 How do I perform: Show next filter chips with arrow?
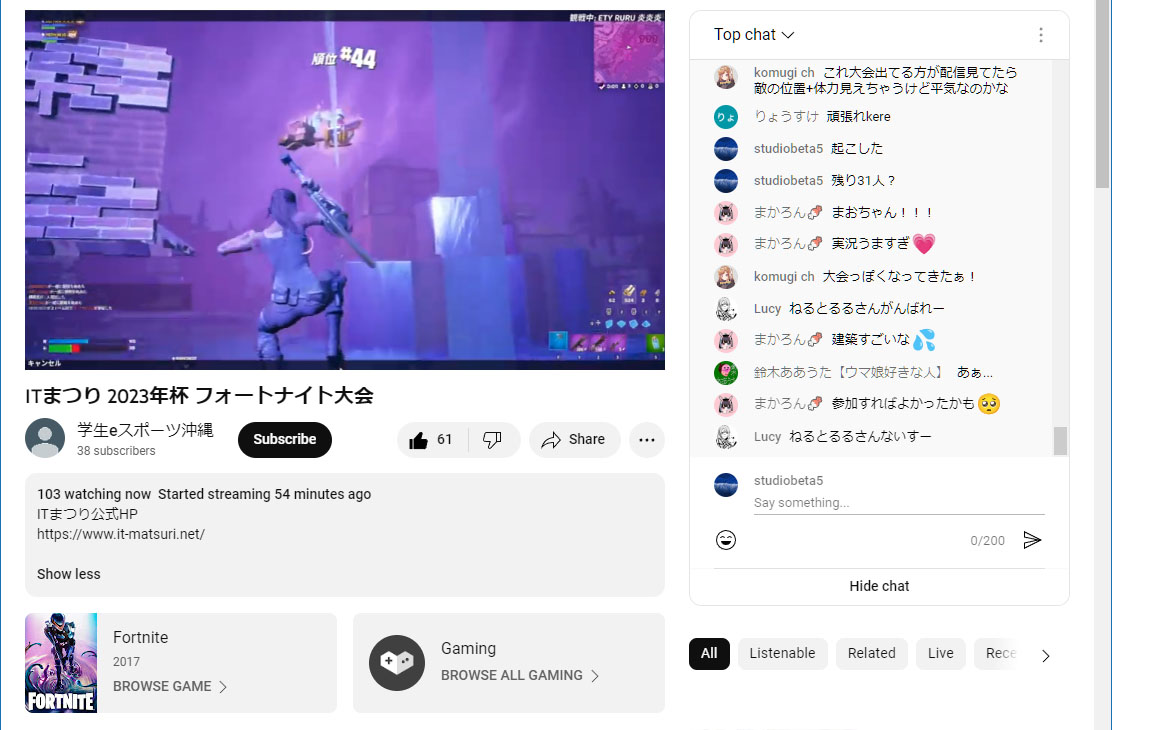coord(1045,655)
